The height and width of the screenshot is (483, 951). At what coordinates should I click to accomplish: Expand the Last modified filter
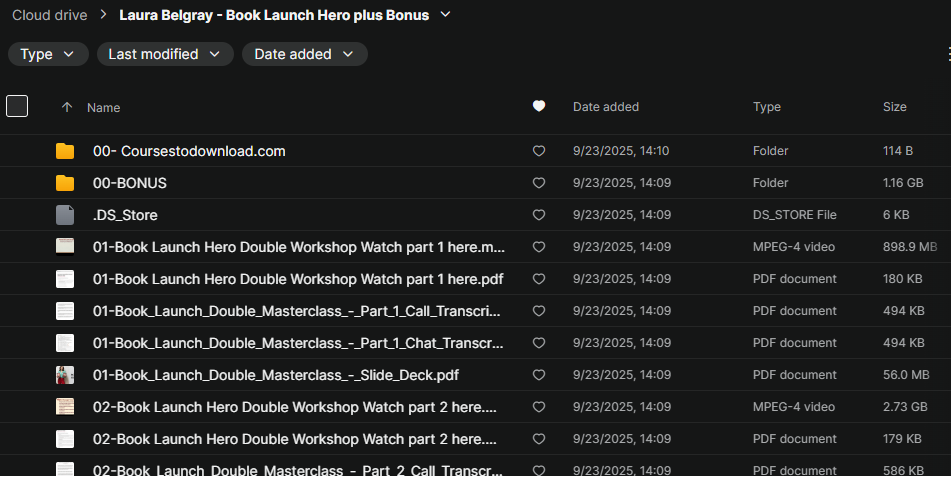pos(165,54)
